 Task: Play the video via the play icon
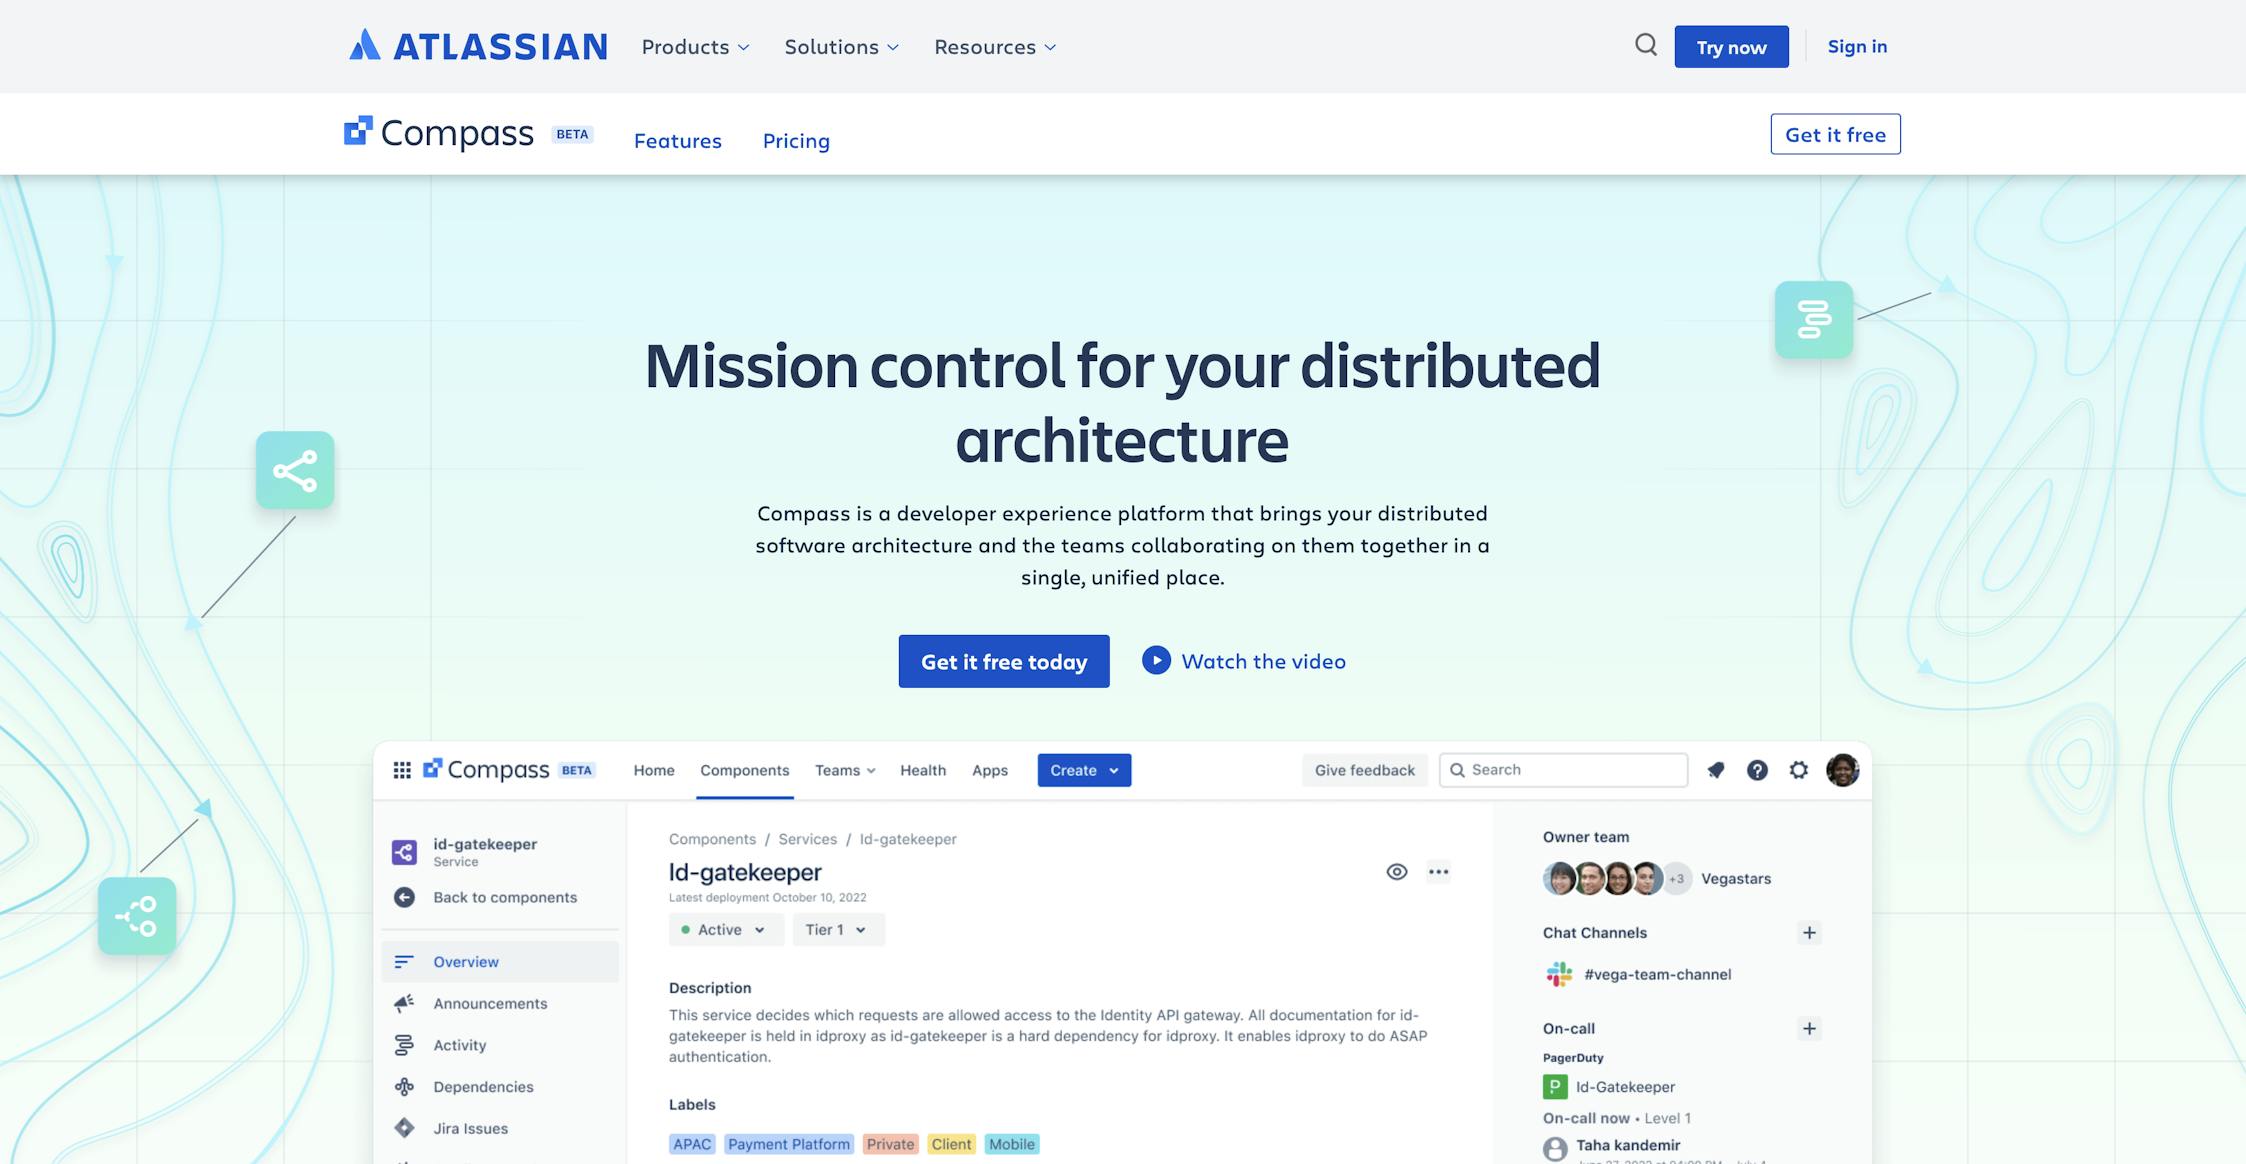coord(1156,660)
